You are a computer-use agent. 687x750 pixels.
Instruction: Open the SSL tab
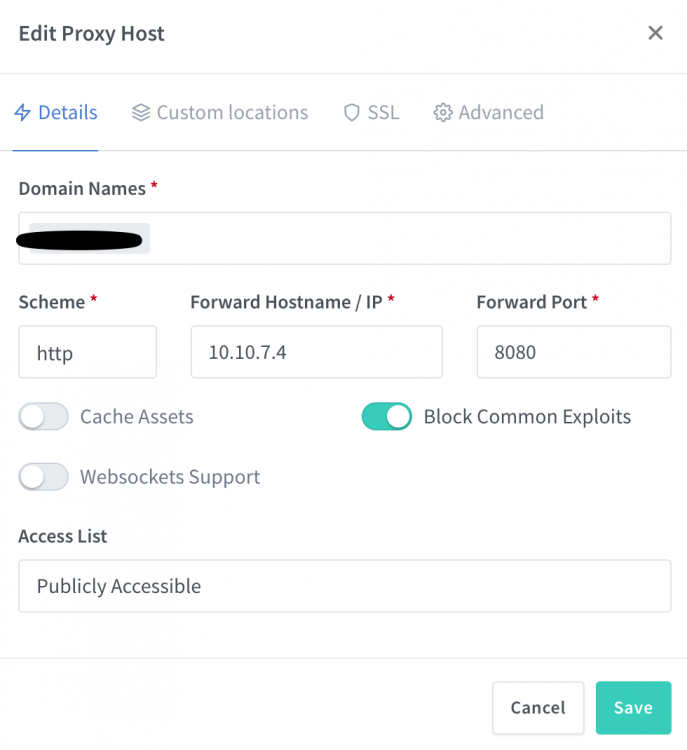(x=372, y=113)
